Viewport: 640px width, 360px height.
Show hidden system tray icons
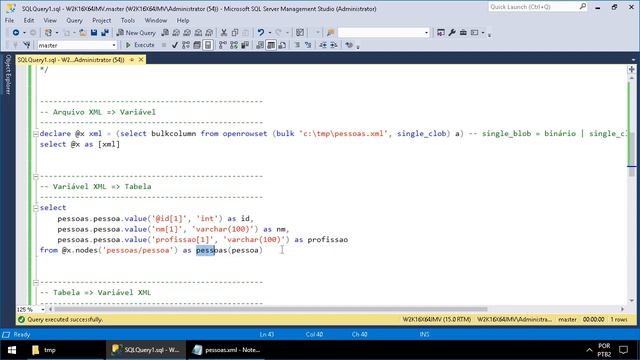[589, 350]
